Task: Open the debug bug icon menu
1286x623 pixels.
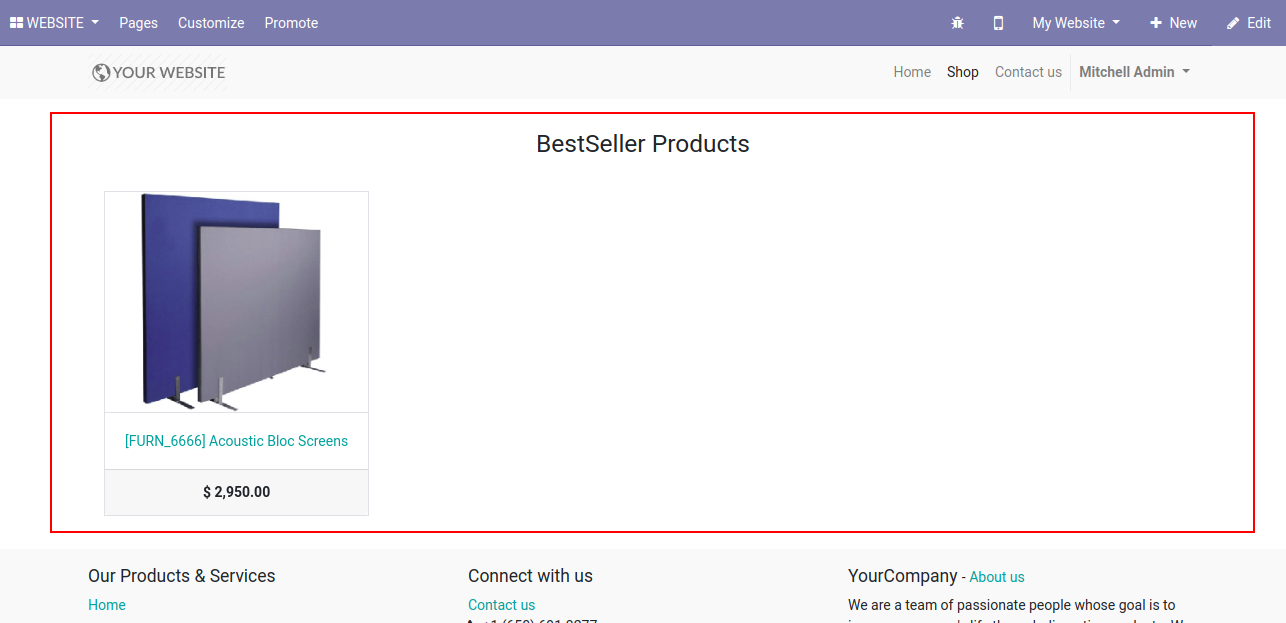Action: (957, 23)
